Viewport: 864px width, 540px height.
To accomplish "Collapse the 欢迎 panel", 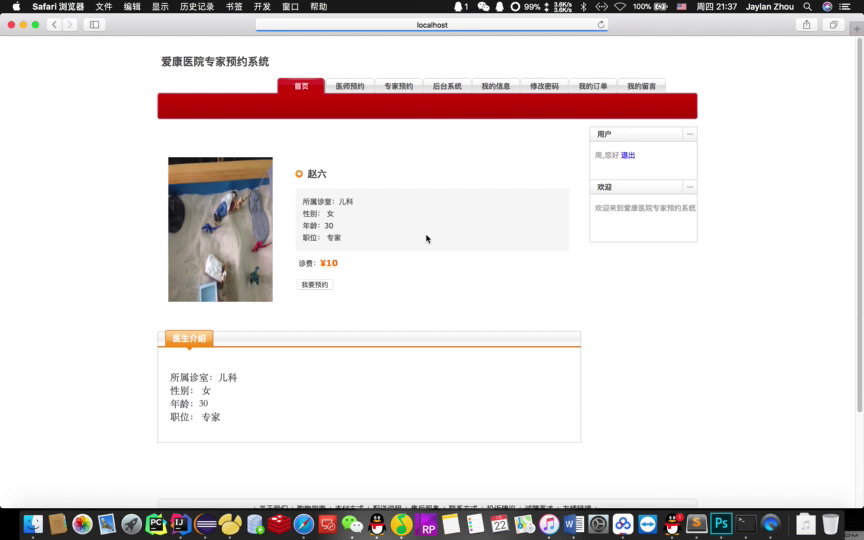I will tap(689, 187).
